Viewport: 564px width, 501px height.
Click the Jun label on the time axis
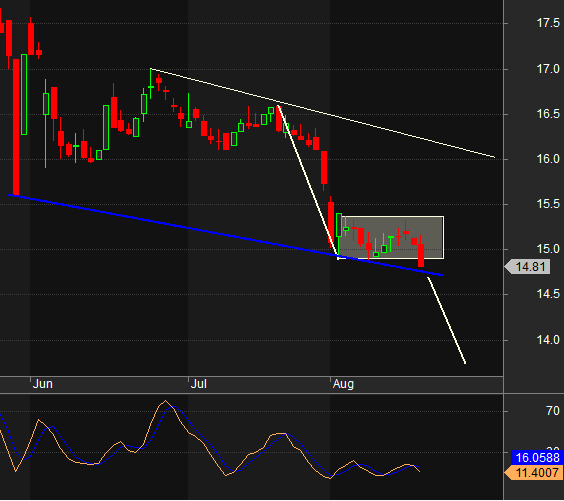[42, 384]
